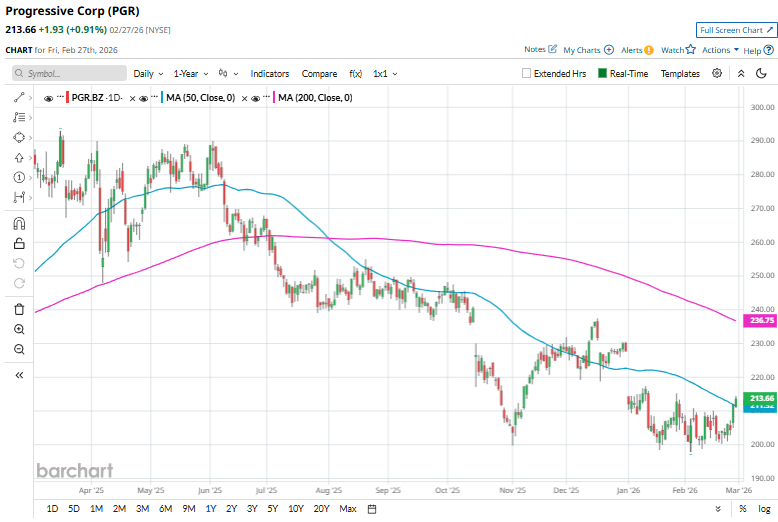Select the trend line drawing tool
Screen dimensions: 778x522
click(19, 98)
